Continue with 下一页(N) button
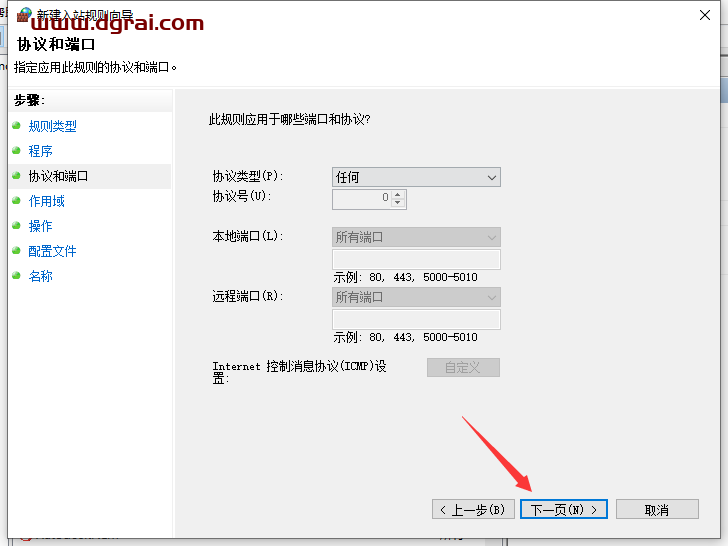Image resolution: width=728 pixels, height=546 pixels. coord(564,510)
